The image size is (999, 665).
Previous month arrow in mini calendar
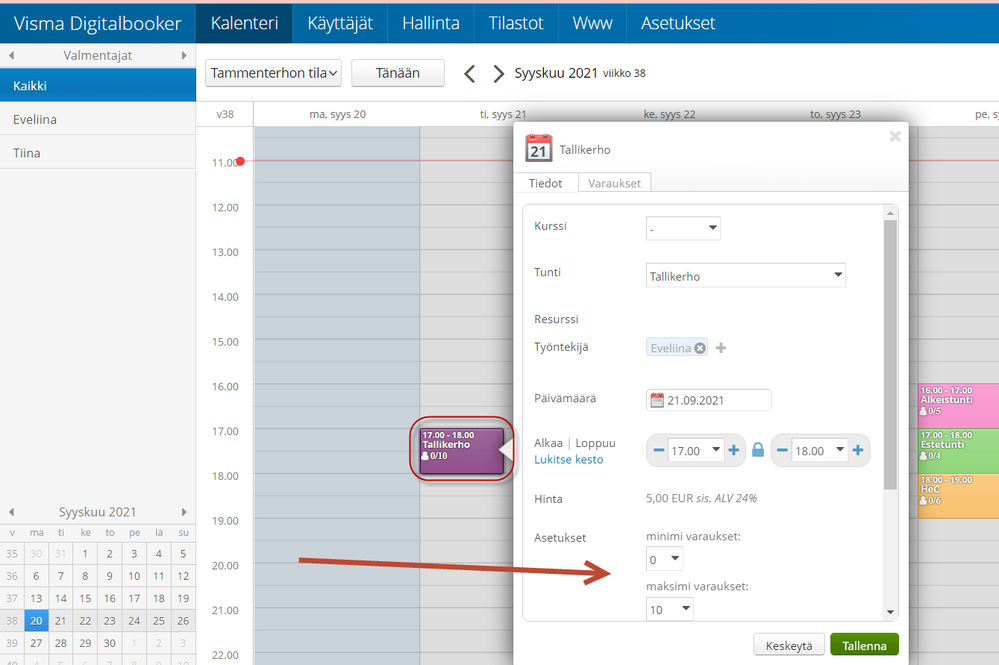[x=11, y=512]
